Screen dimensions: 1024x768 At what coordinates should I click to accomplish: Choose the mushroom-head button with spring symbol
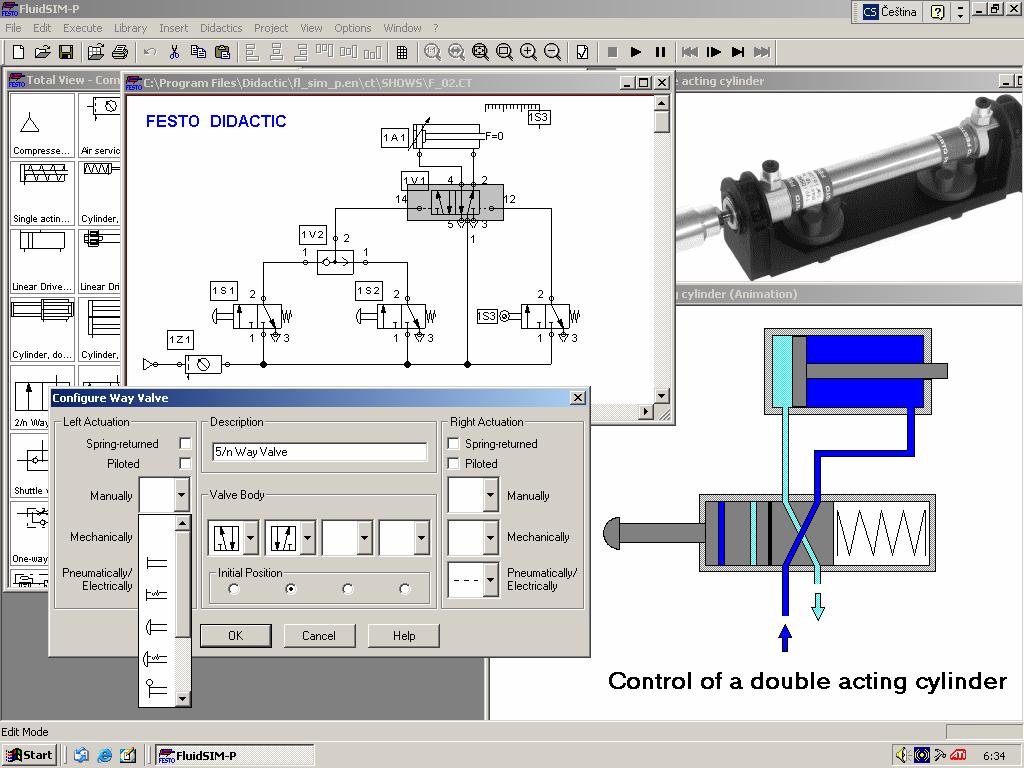pyautogui.click(x=157, y=658)
